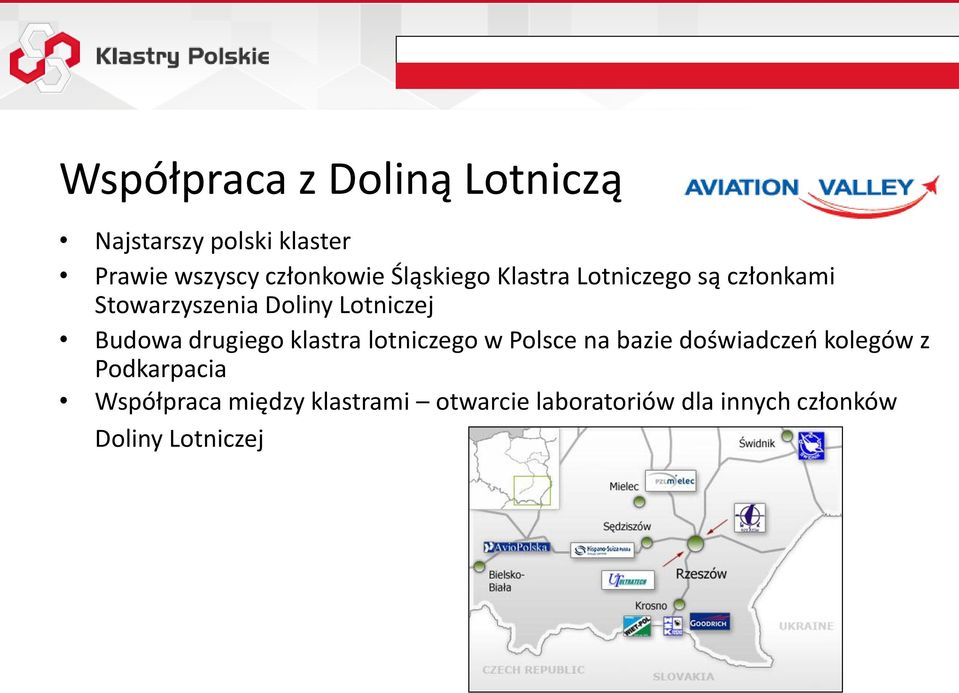Click the 'Mielec' map label
This screenshot has height=693, width=959.
coord(624,486)
